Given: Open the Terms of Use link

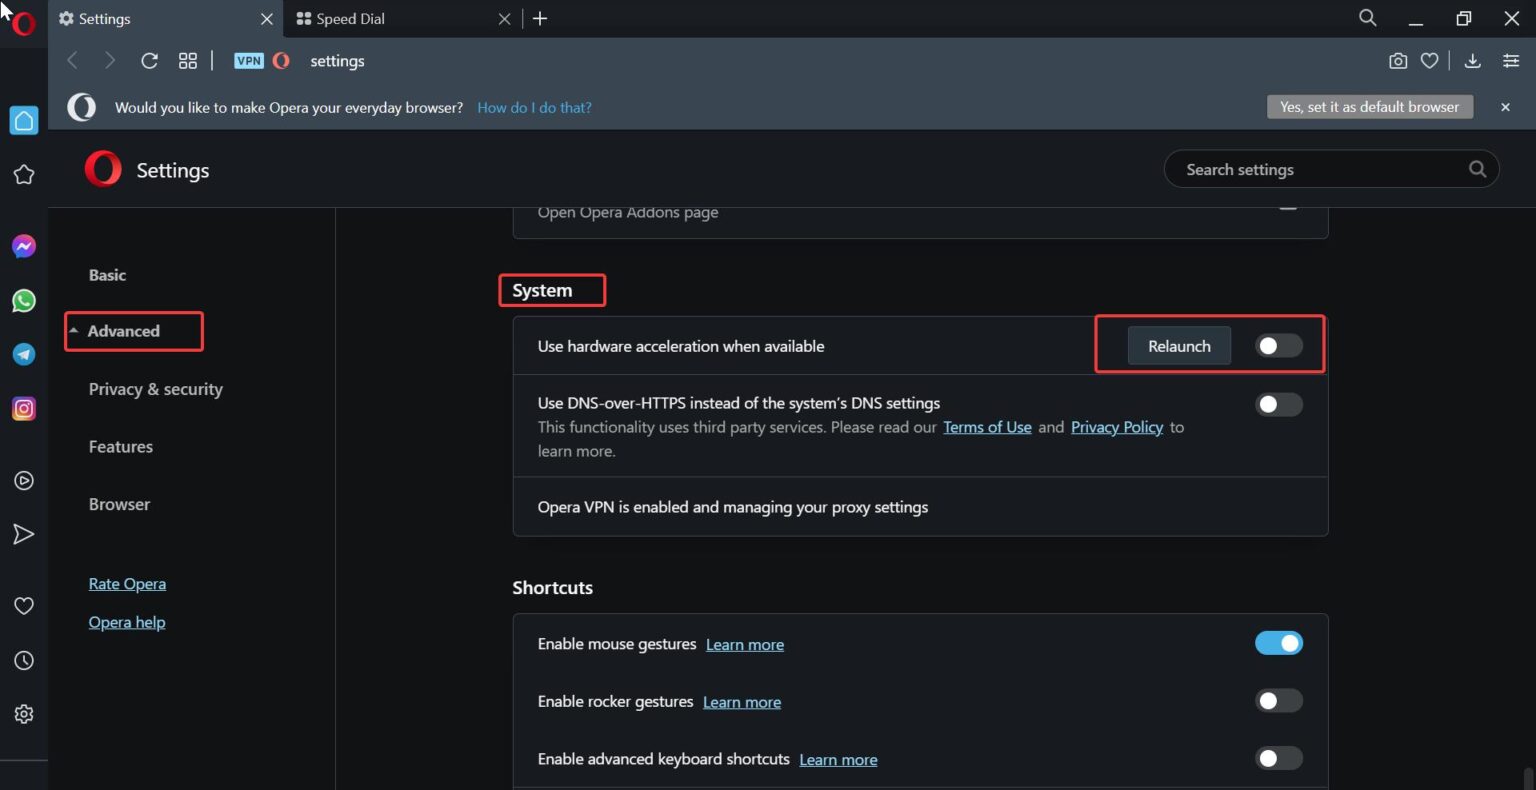Looking at the screenshot, I should tap(987, 427).
